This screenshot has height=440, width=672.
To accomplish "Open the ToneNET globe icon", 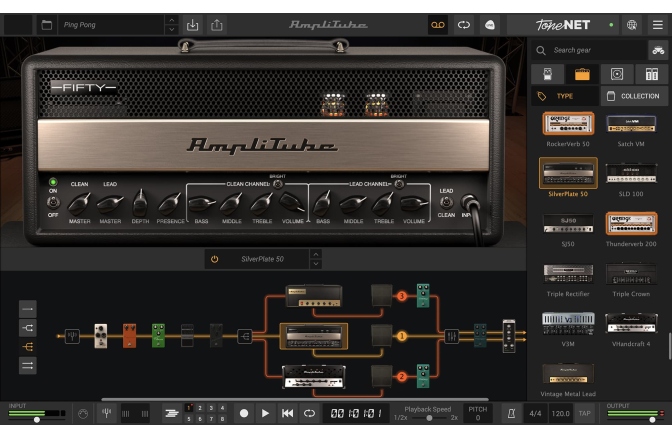I will click(632, 25).
